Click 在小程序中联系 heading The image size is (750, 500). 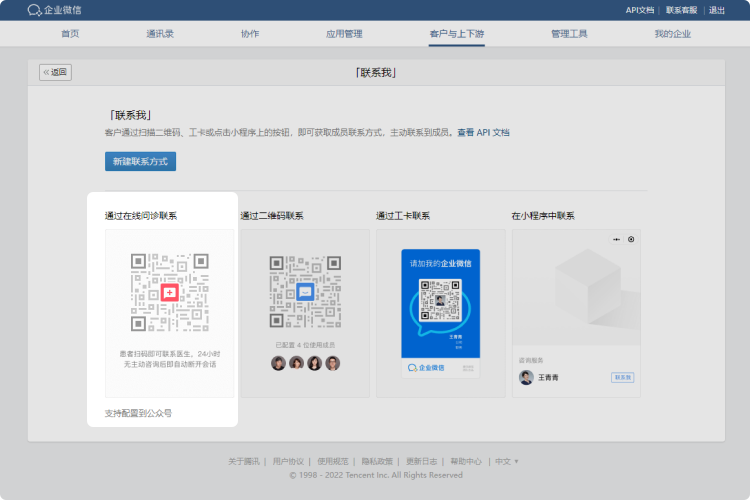pyautogui.click(x=543, y=216)
